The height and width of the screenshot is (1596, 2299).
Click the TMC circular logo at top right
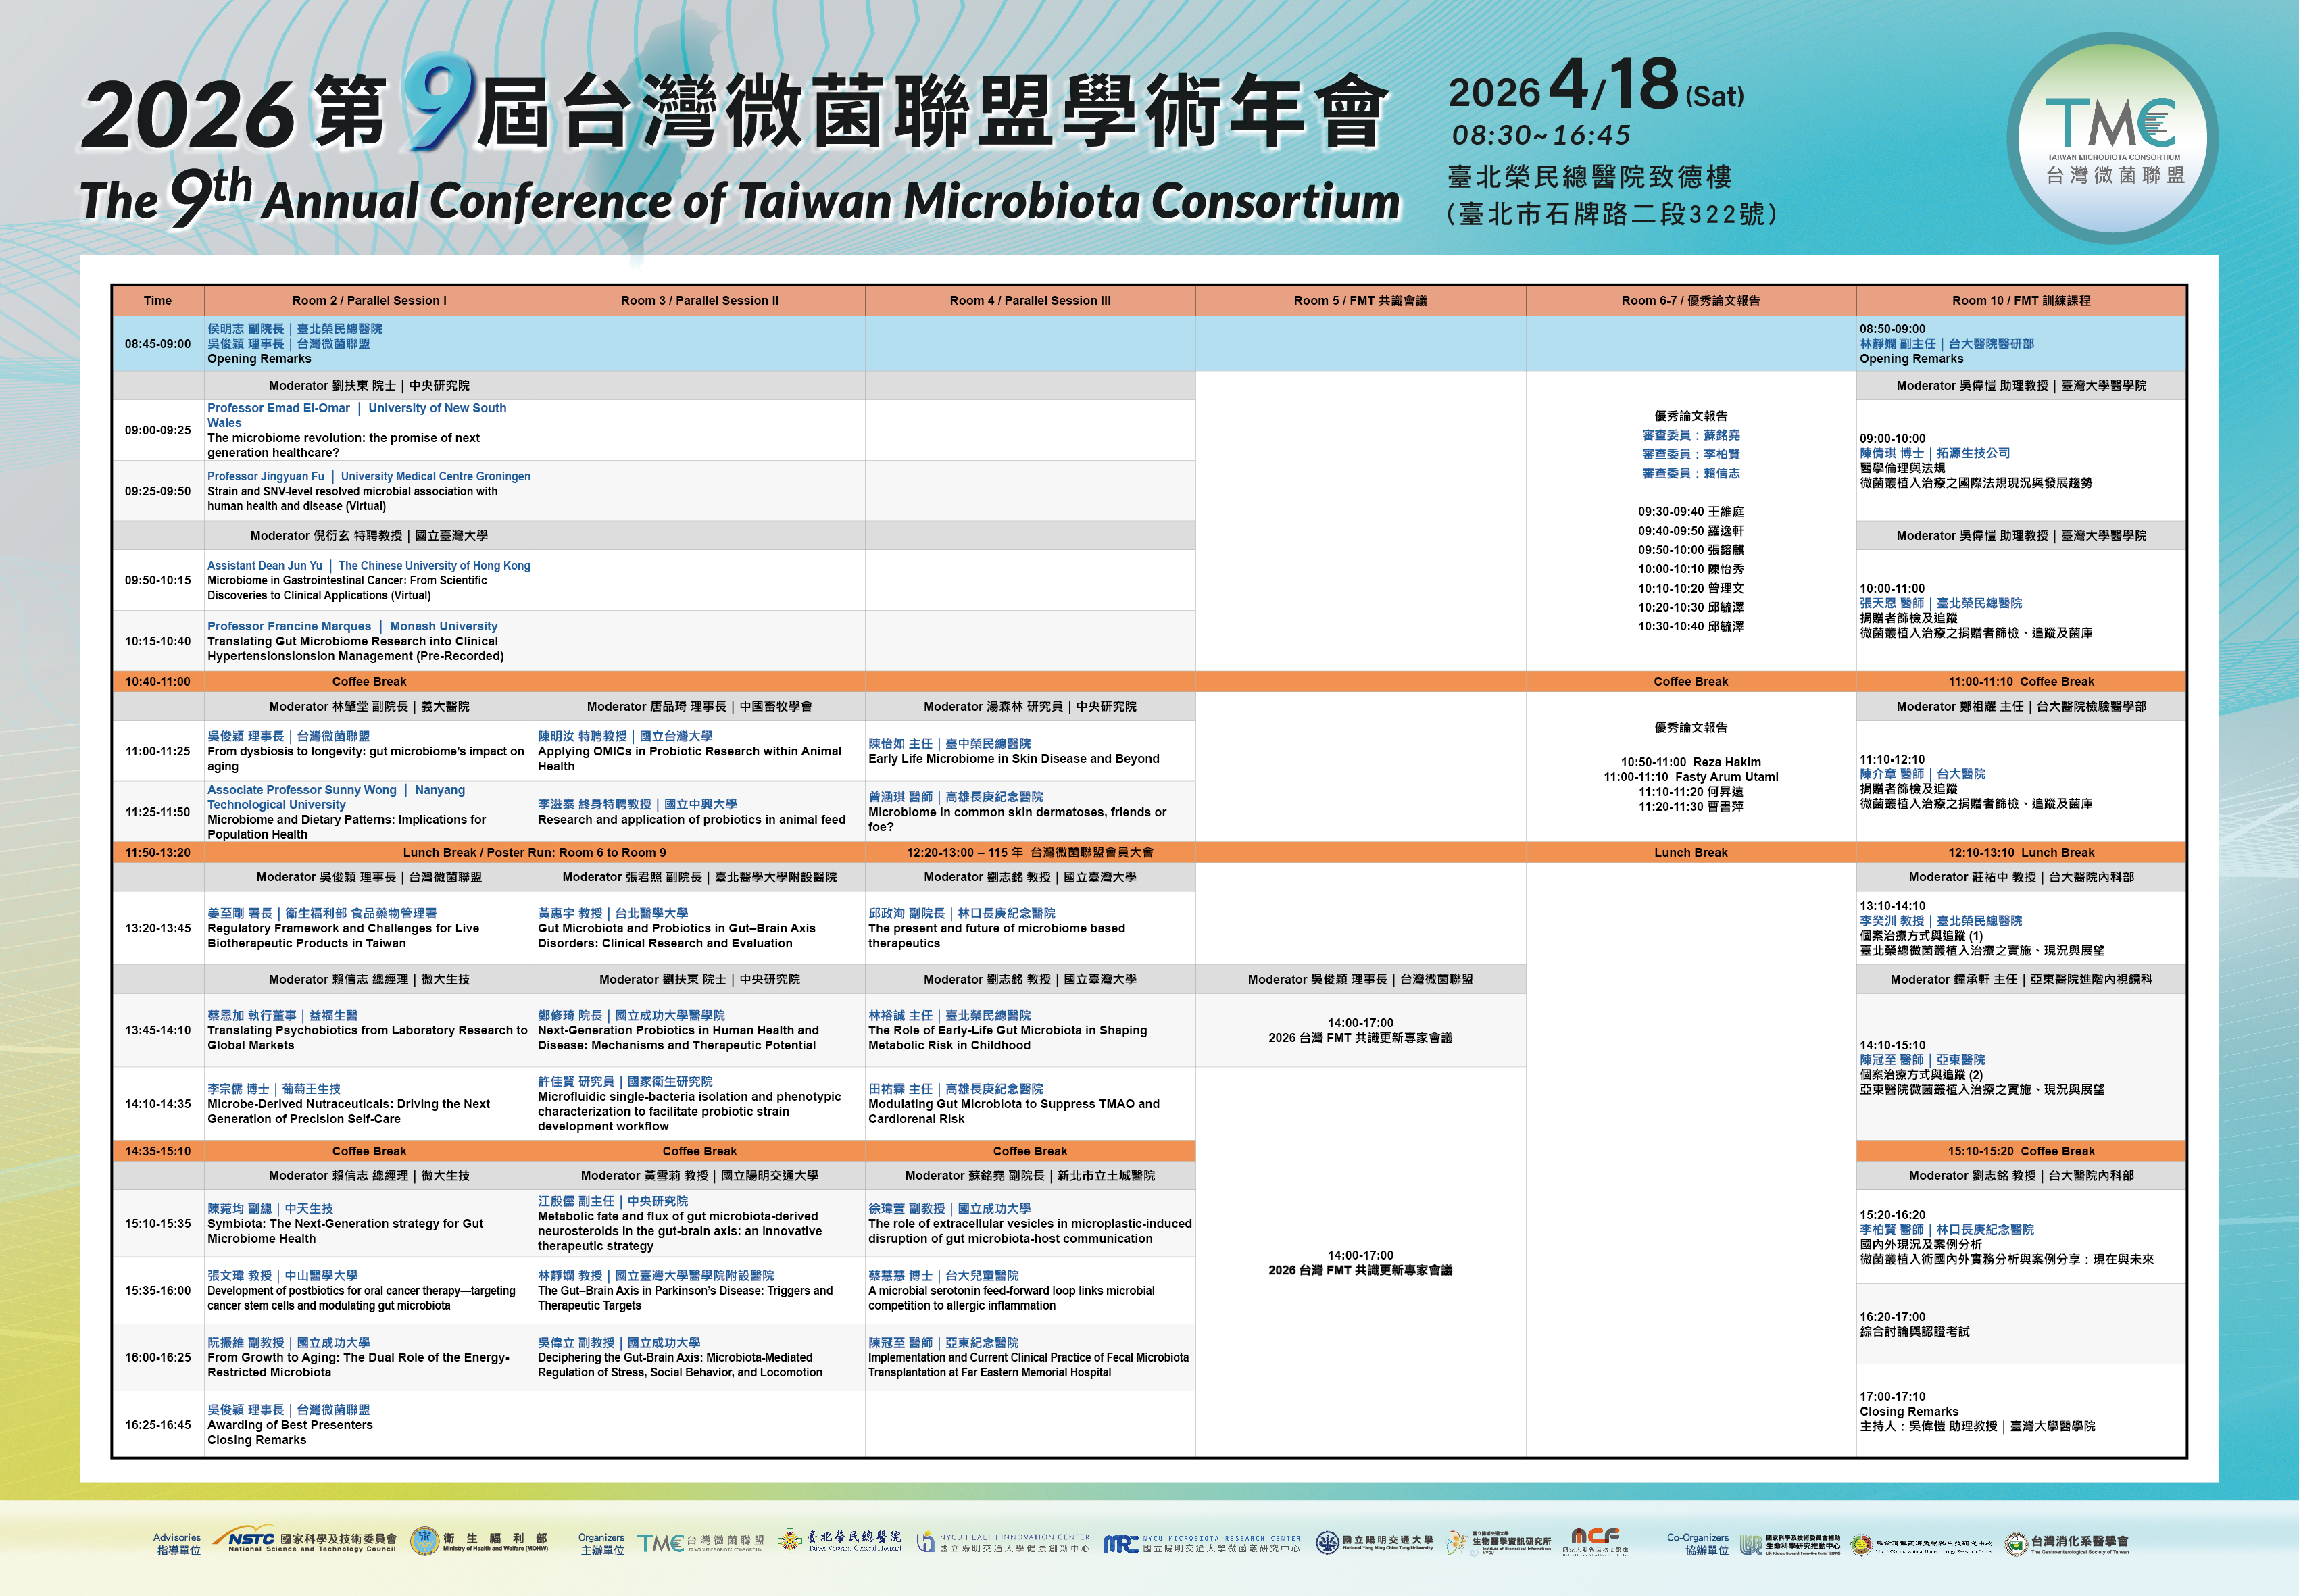click(2112, 139)
